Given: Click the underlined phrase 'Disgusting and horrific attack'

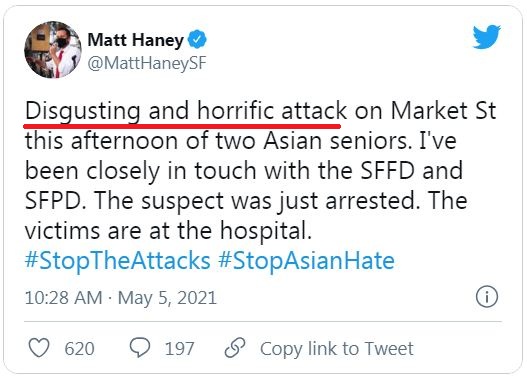Looking at the screenshot, I should (x=186, y=111).
